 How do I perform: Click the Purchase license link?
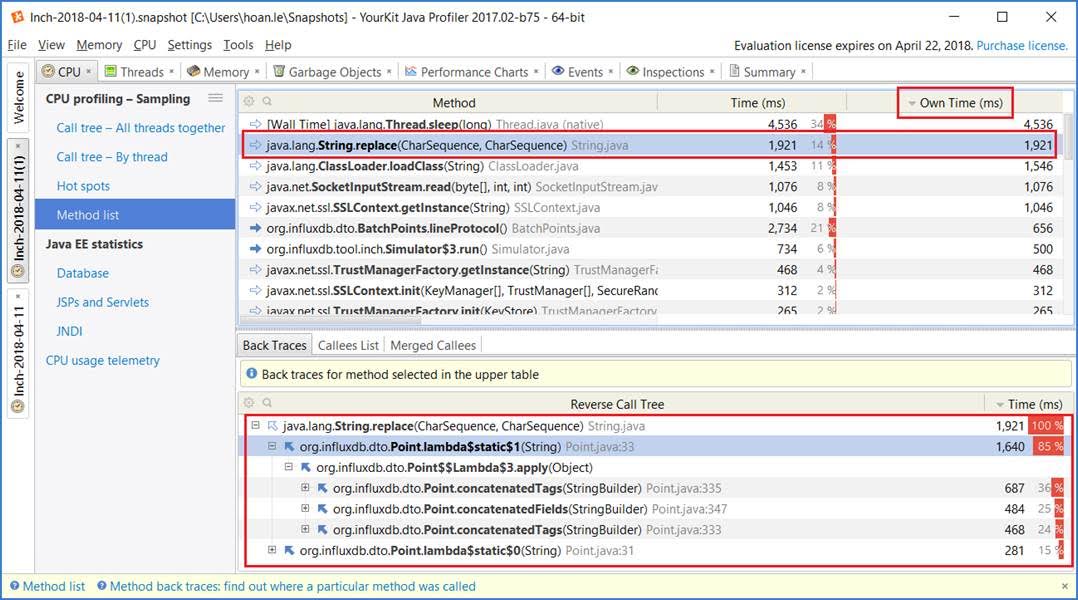[1022, 46]
